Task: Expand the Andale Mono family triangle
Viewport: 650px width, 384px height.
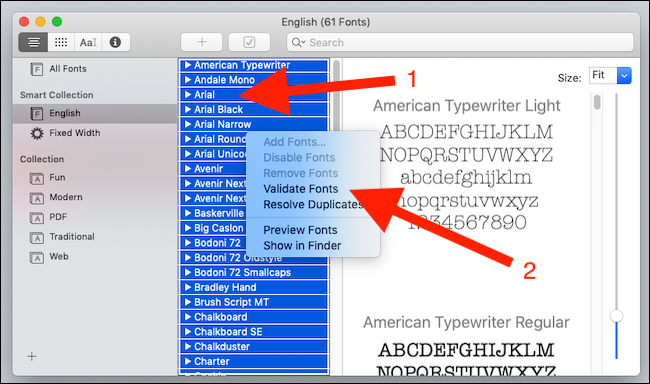Action: (x=188, y=80)
